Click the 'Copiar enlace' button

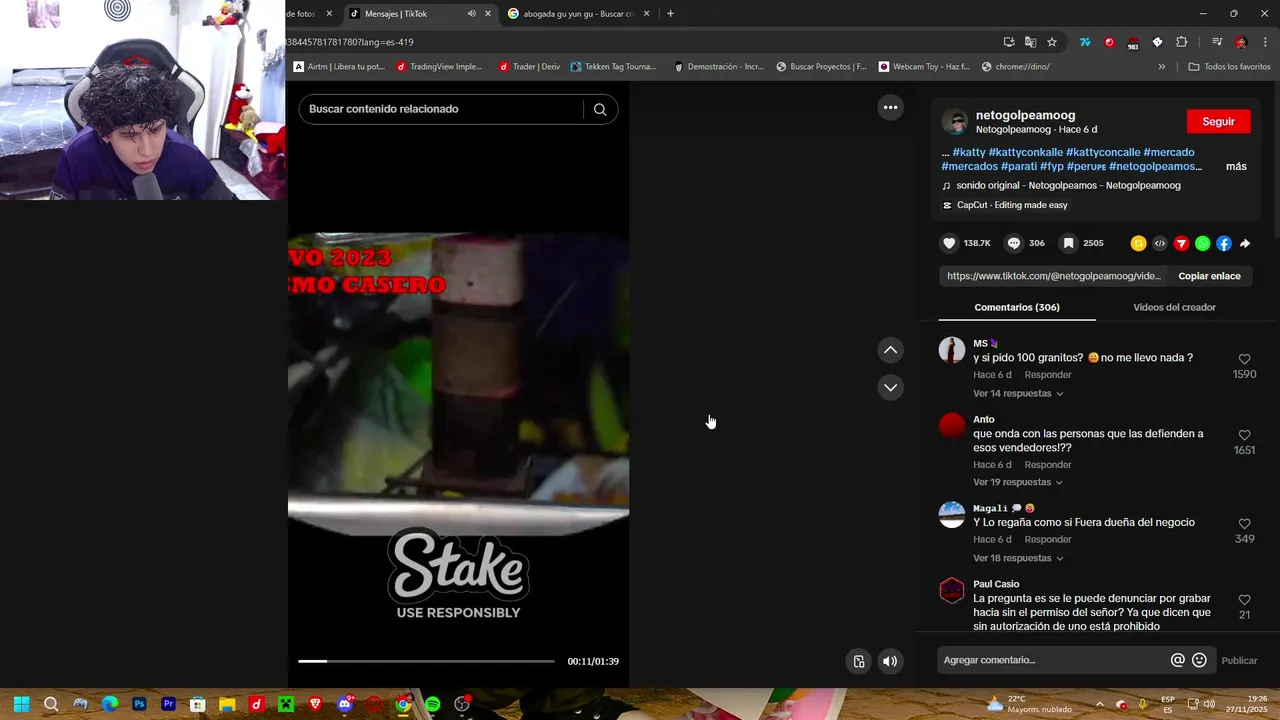[x=1209, y=276]
